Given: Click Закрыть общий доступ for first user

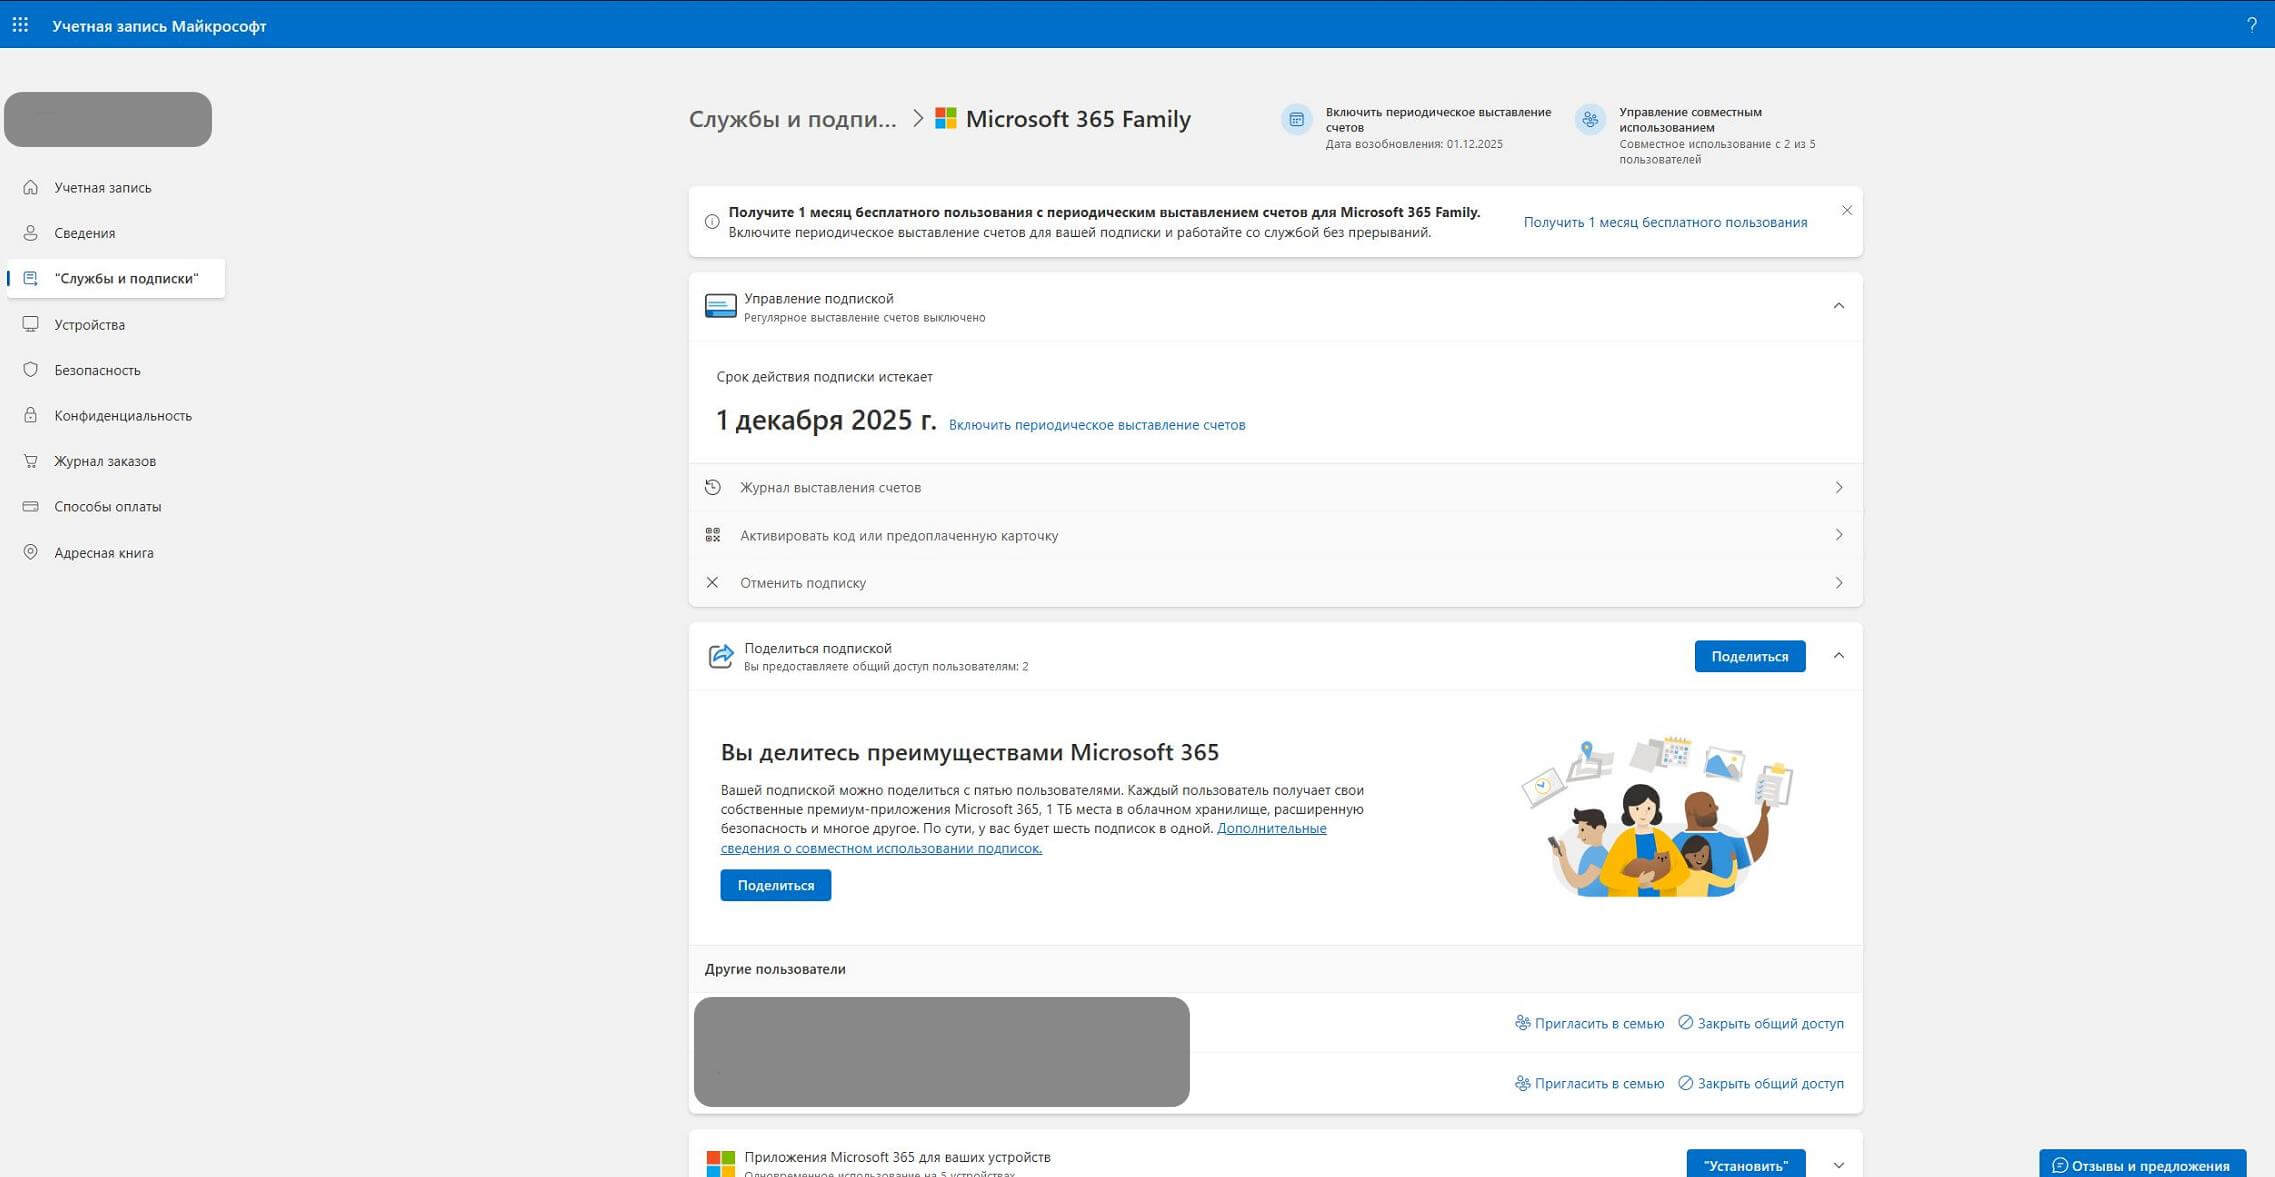Looking at the screenshot, I should [1761, 1023].
